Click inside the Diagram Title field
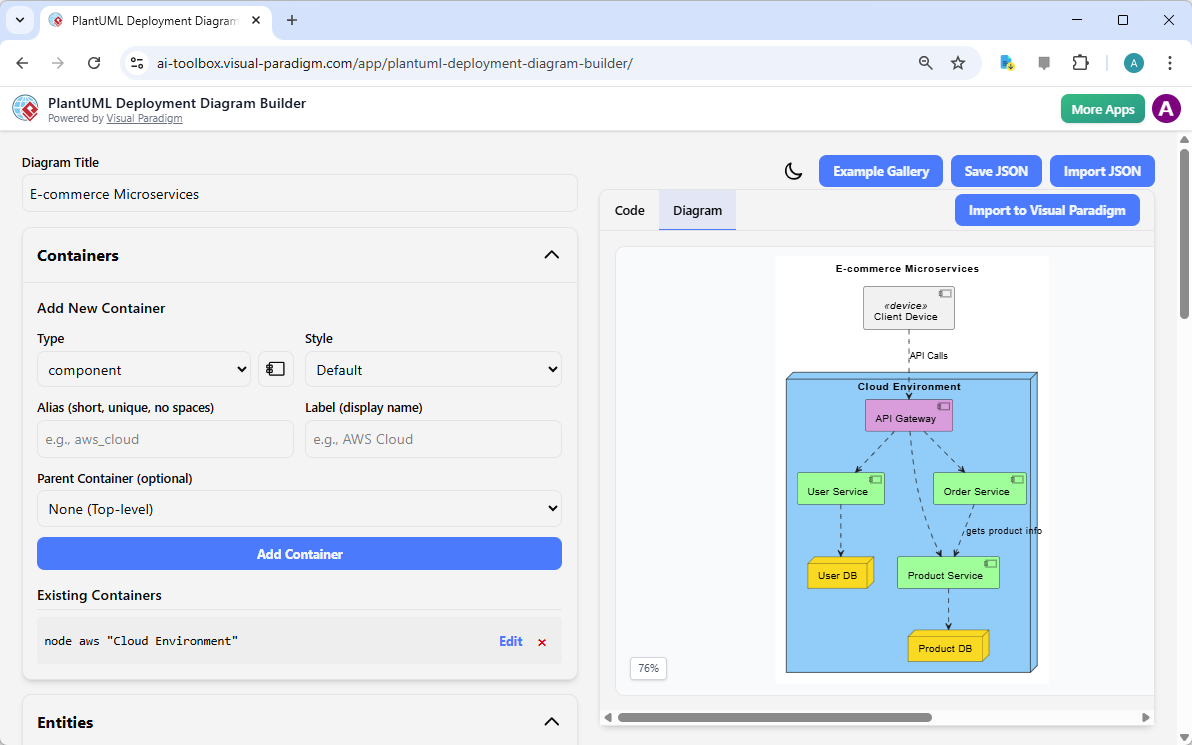The width and height of the screenshot is (1192, 745). (299, 193)
